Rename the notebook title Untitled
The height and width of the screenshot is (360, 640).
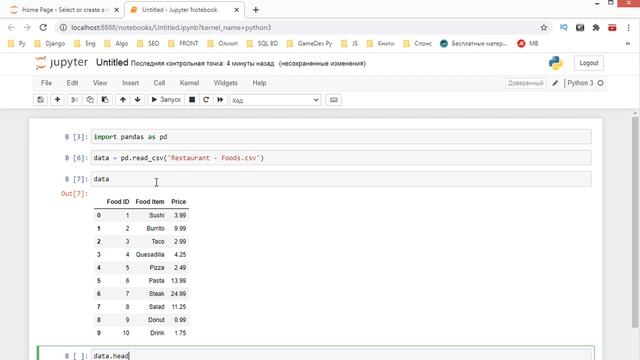coord(112,63)
